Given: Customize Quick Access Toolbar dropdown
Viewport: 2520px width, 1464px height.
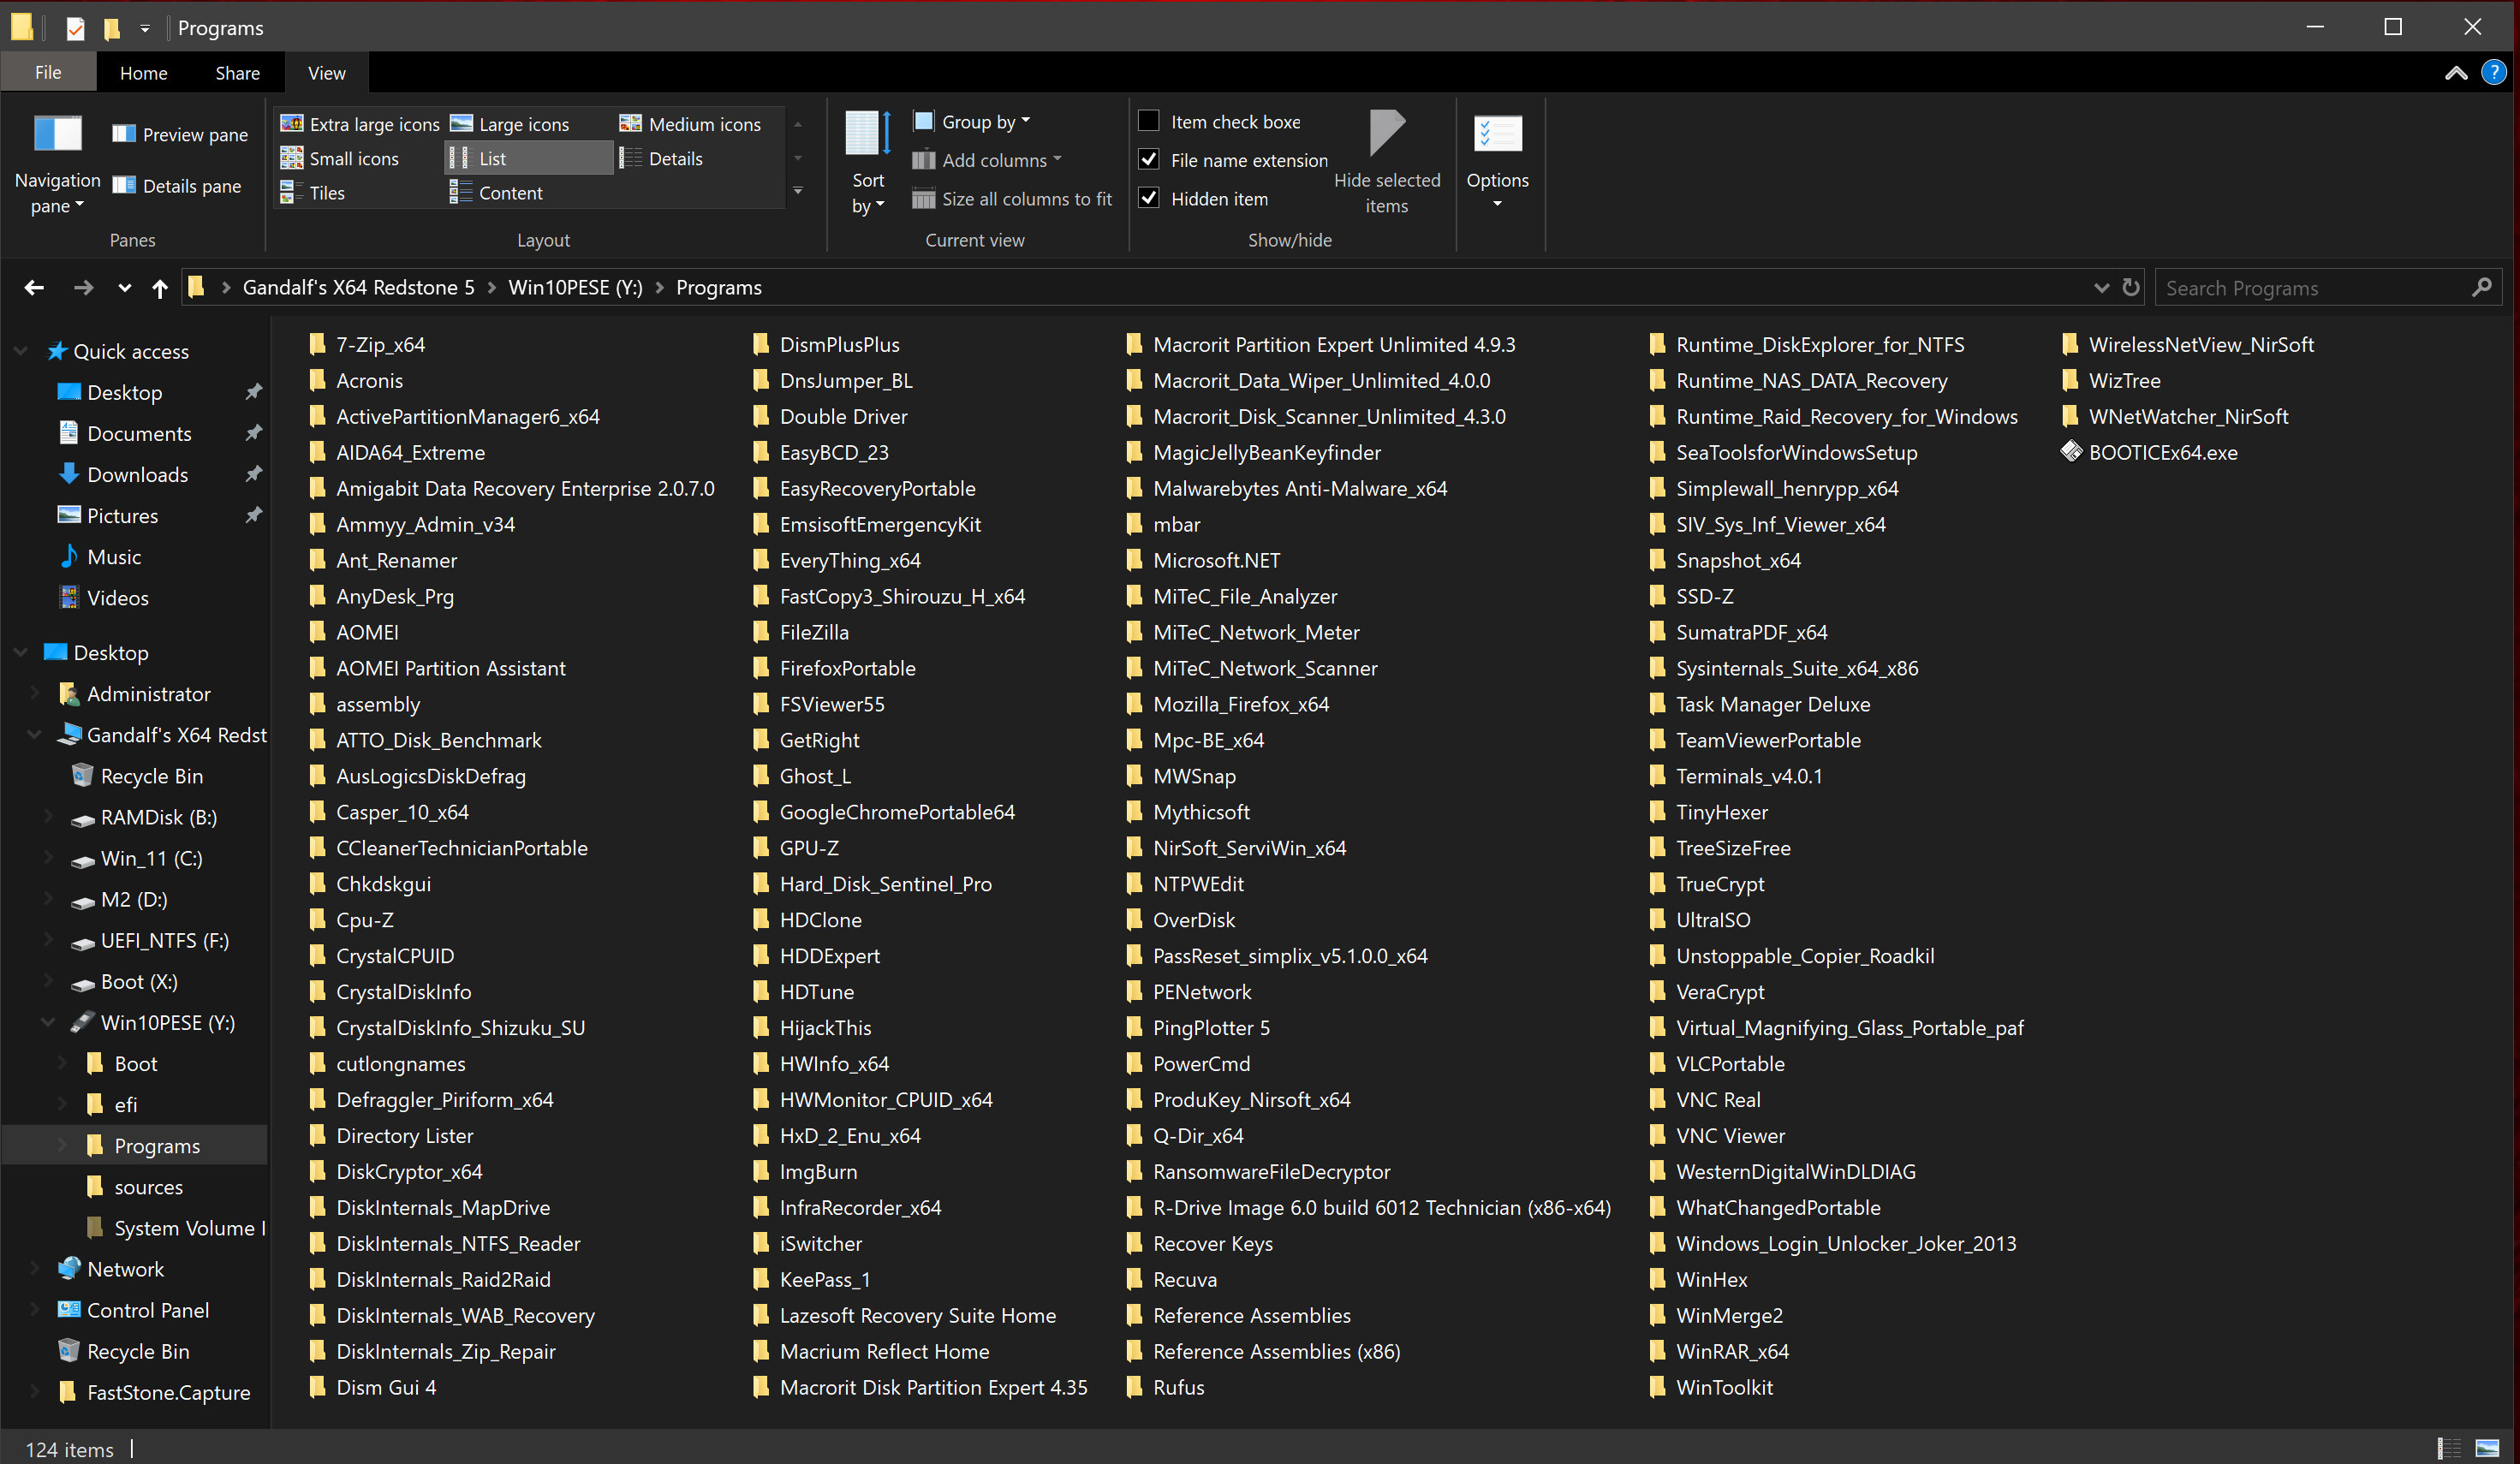Looking at the screenshot, I should 145,28.
